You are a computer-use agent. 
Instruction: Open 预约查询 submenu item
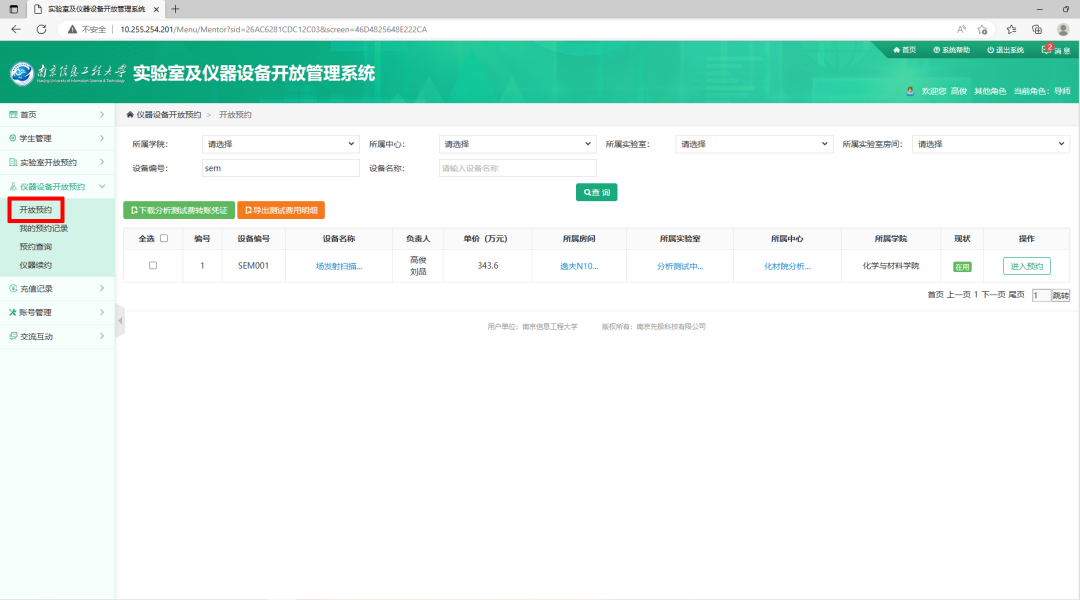[35, 247]
